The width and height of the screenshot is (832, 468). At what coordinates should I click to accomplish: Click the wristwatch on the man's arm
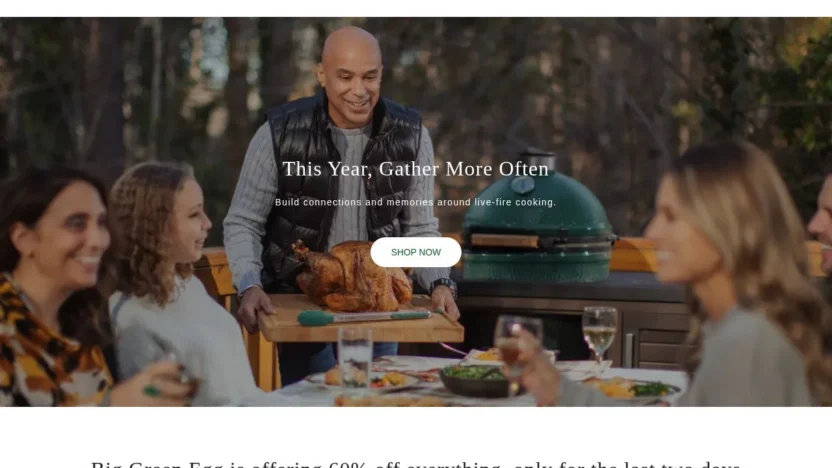click(444, 287)
